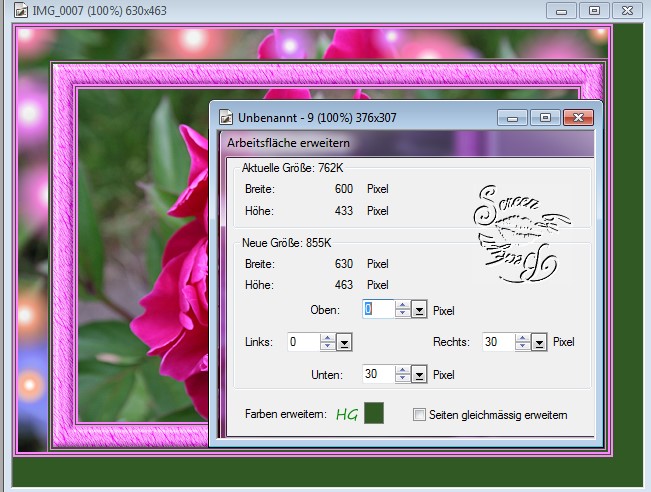The height and width of the screenshot is (492, 651).
Task: Click the Unbenannt - 9 (100%) 376x307 title text
Action: [317, 118]
